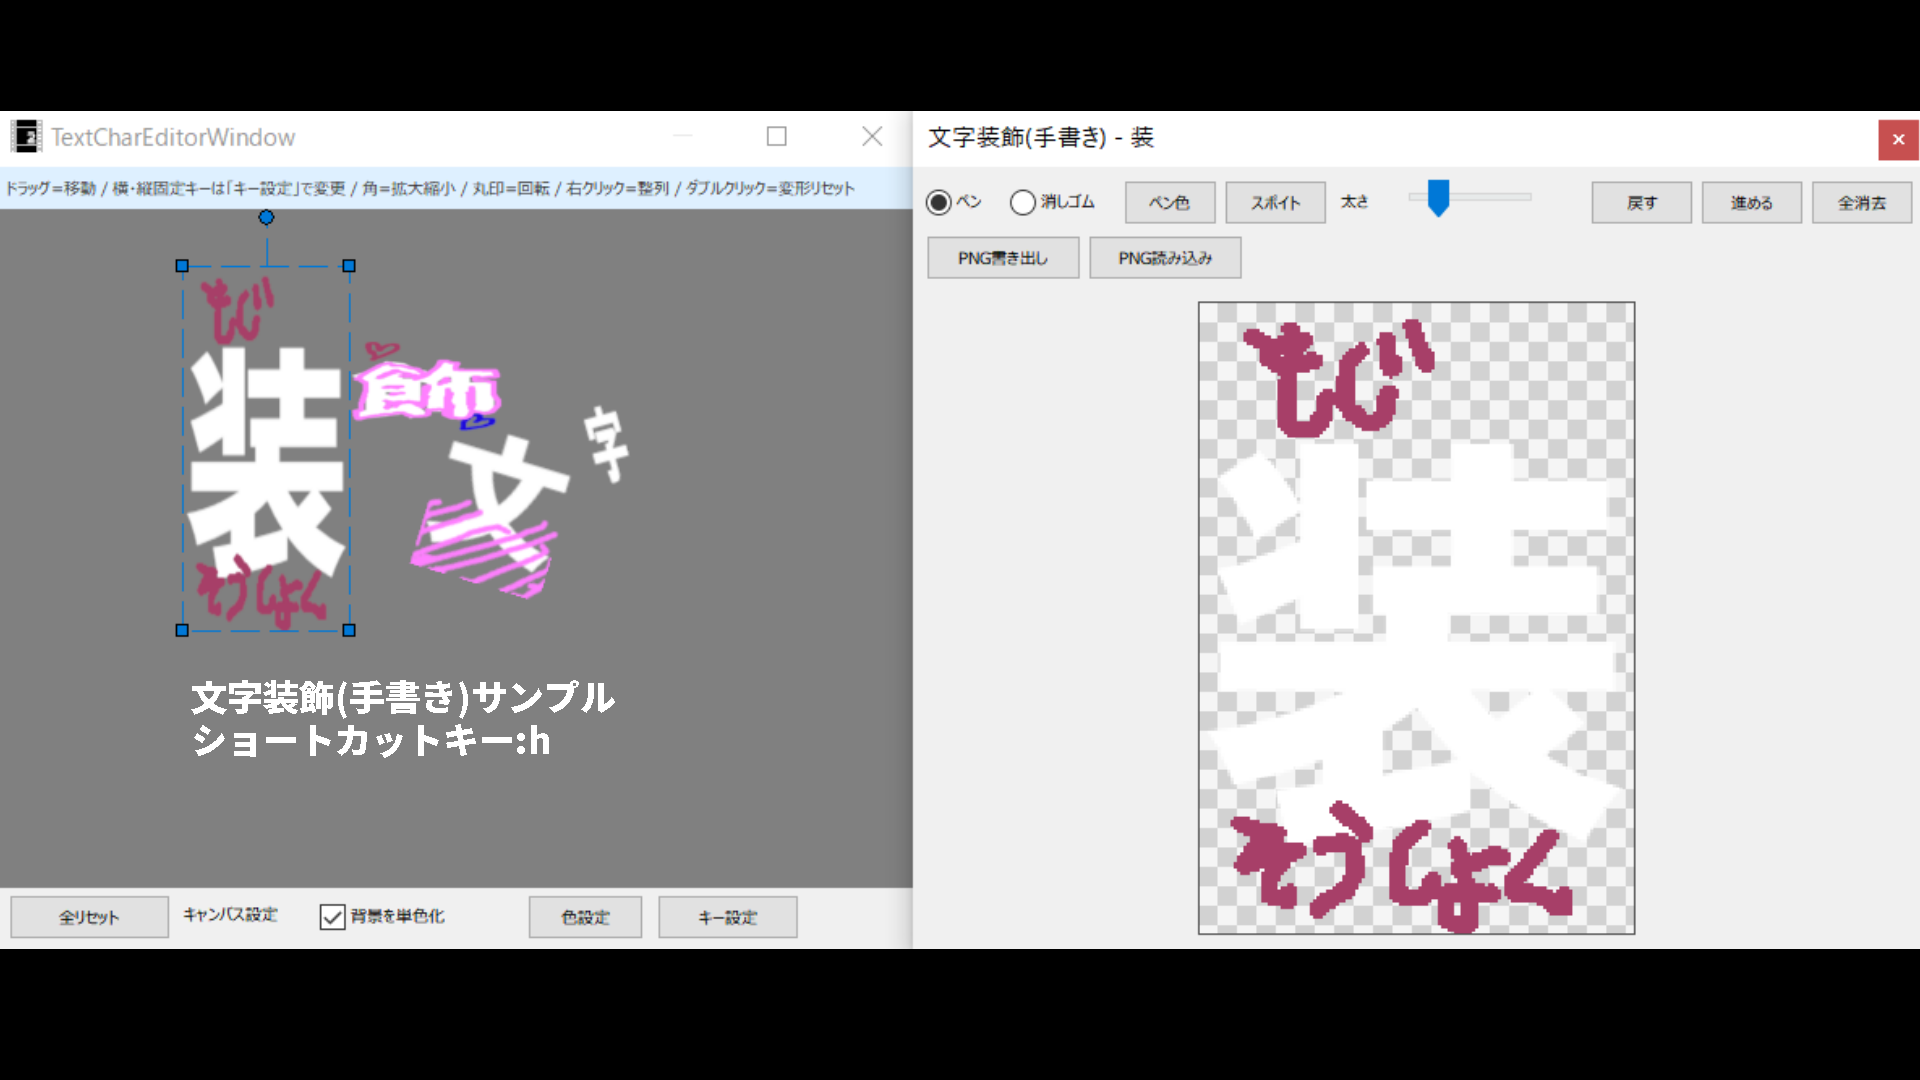Click the 全消去 clear all button

click(x=1861, y=202)
